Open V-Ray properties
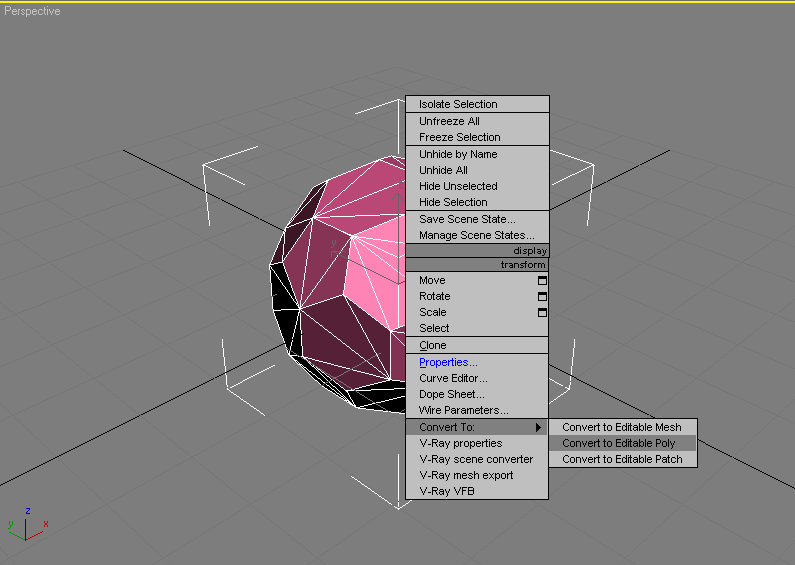 (x=477, y=443)
